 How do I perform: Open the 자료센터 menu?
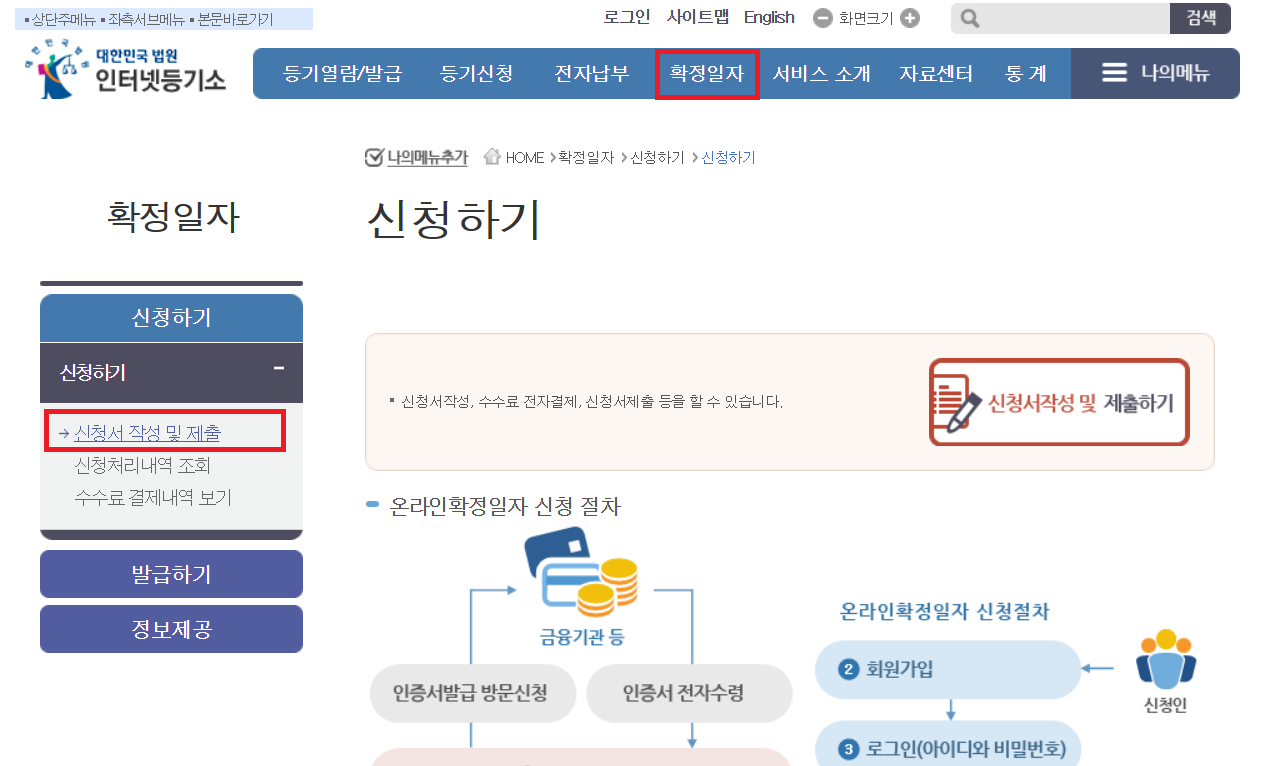pos(936,74)
